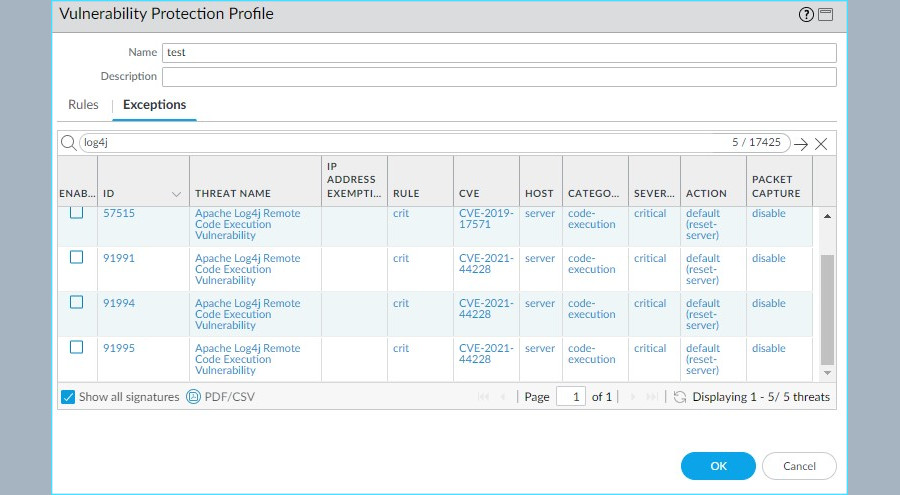
Task: Click the PDF/CSV export icon
Action: pos(193,397)
